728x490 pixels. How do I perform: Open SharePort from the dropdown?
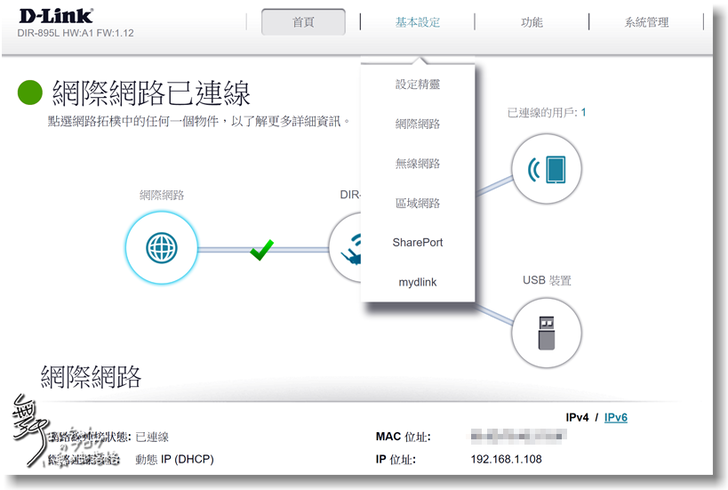tap(417, 243)
